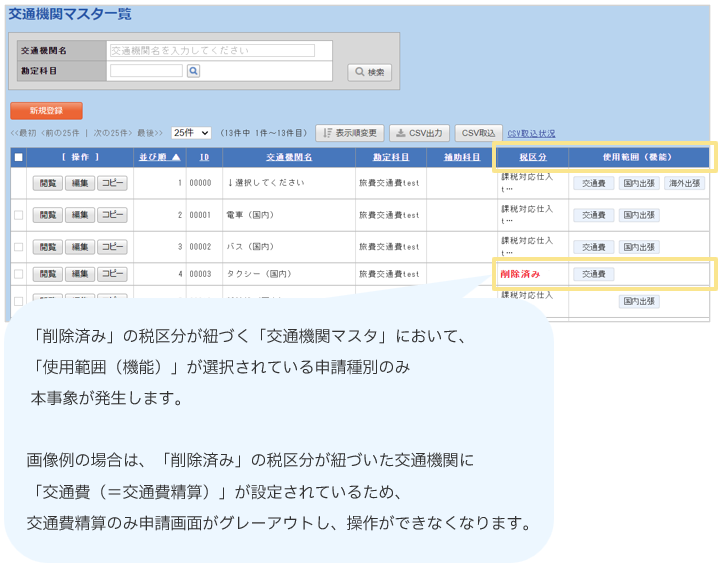
Task: Click 閲覧 for the バス(国内) row
Action: tap(48, 246)
